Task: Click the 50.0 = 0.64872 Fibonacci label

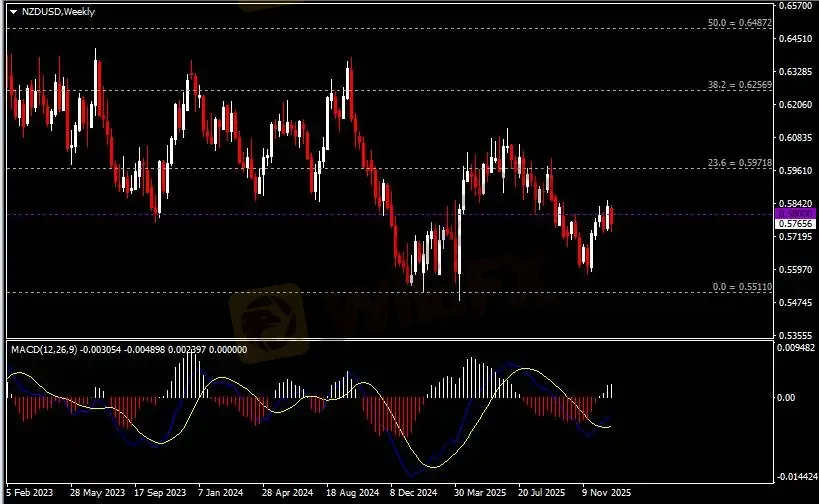Action: [x=738, y=22]
